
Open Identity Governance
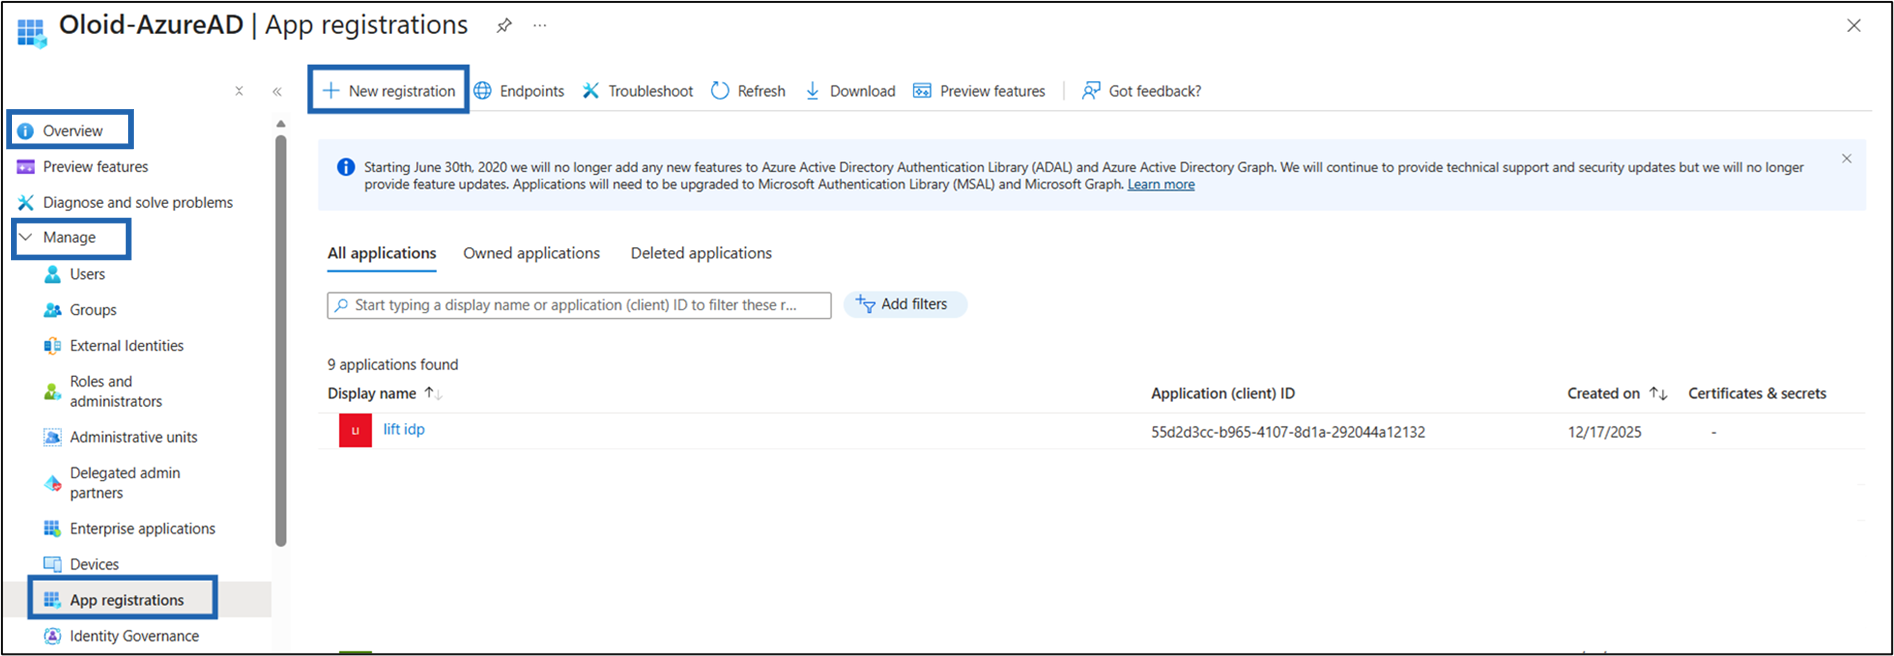pyautogui.click(x=134, y=636)
